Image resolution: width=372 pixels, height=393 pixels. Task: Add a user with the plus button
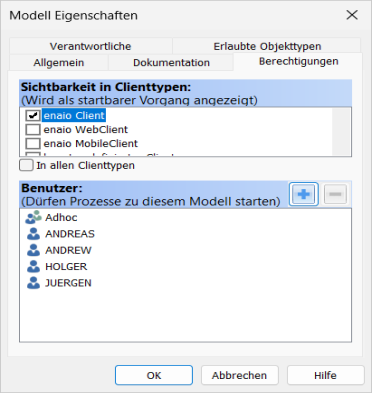click(x=304, y=194)
